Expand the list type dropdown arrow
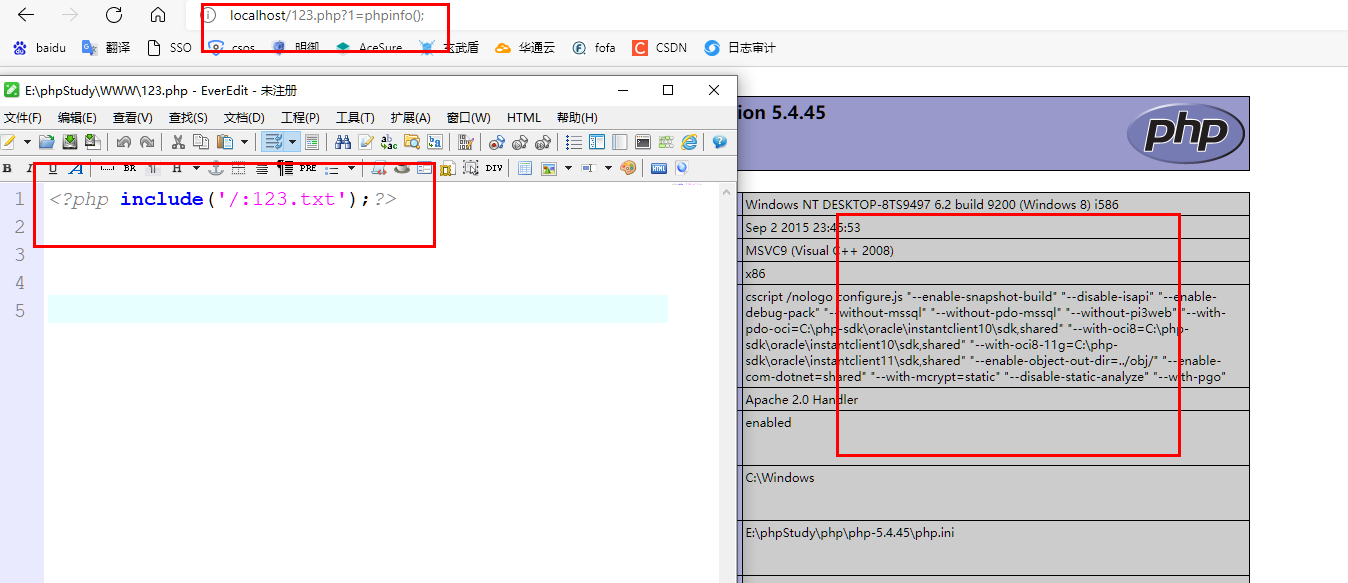The image size is (1348, 583). coord(351,168)
